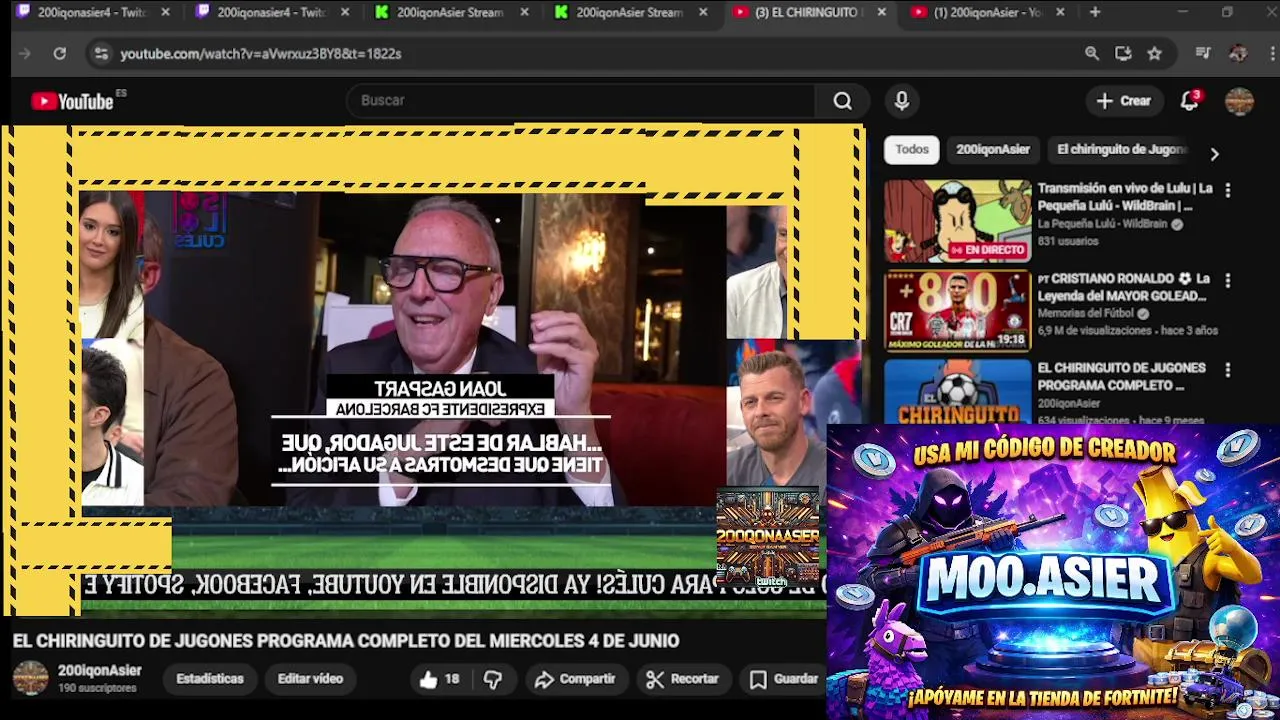Image resolution: width=1280 pixels, height=720 pixels.
Task: Click the browser address bar URL
Action: click(x=261, y=54)
